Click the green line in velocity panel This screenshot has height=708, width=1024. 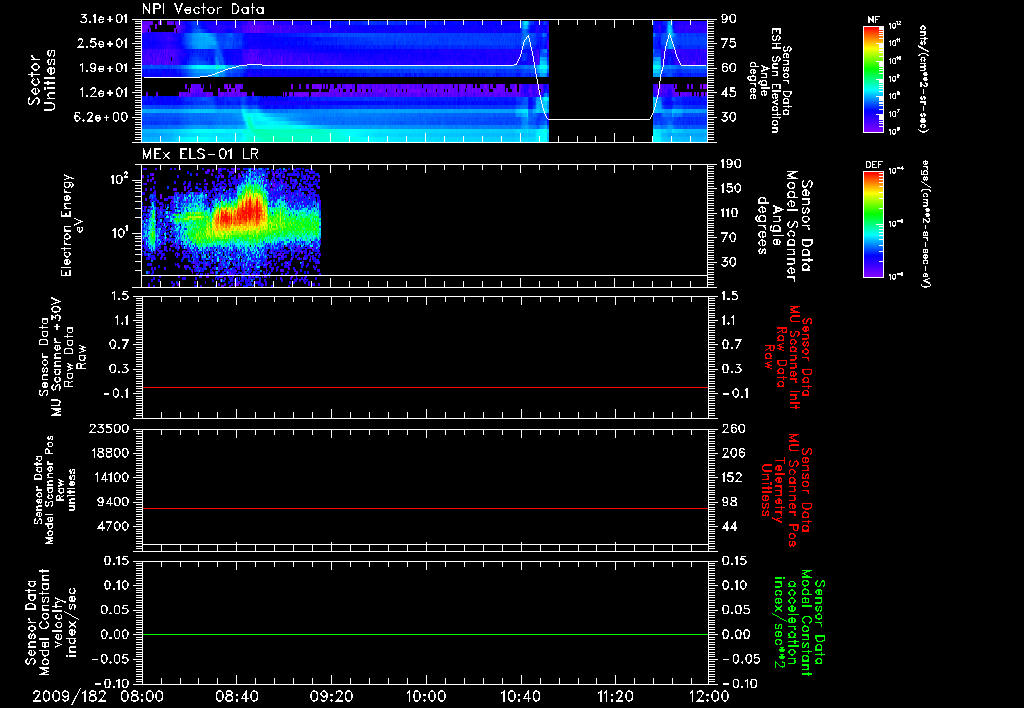(x=424, y=634)
